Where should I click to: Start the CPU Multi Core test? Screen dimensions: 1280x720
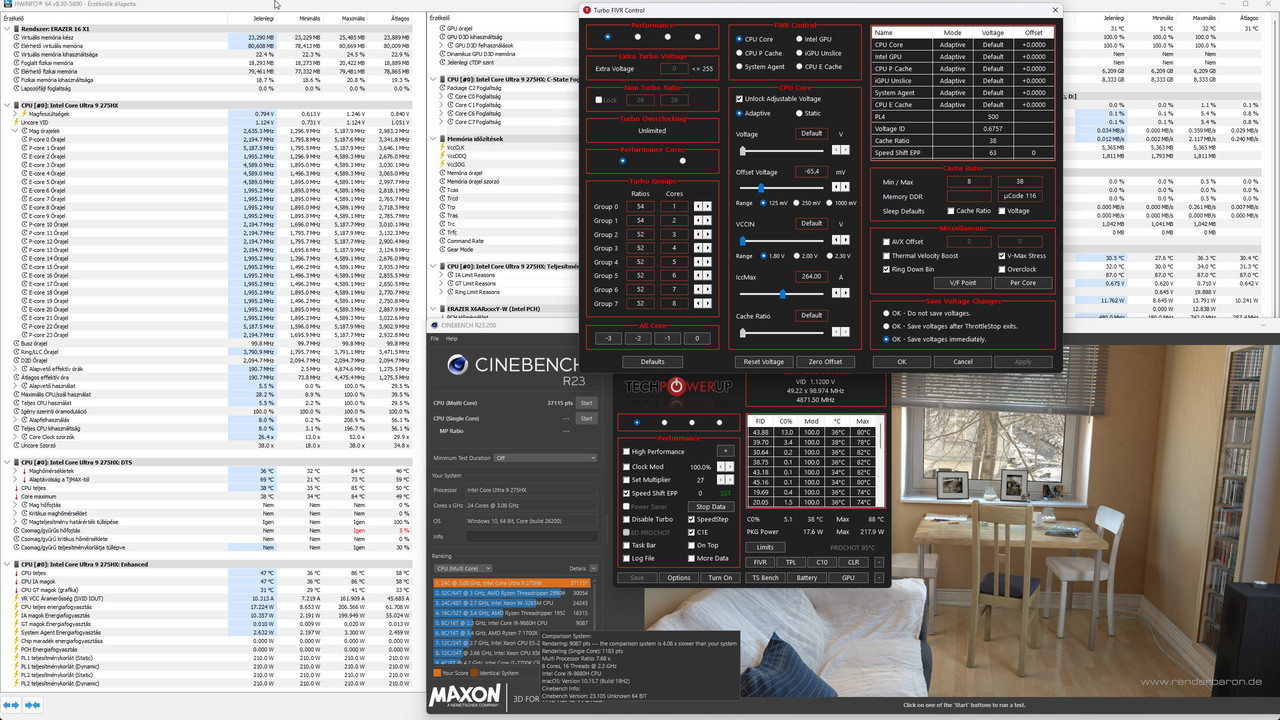586,403
